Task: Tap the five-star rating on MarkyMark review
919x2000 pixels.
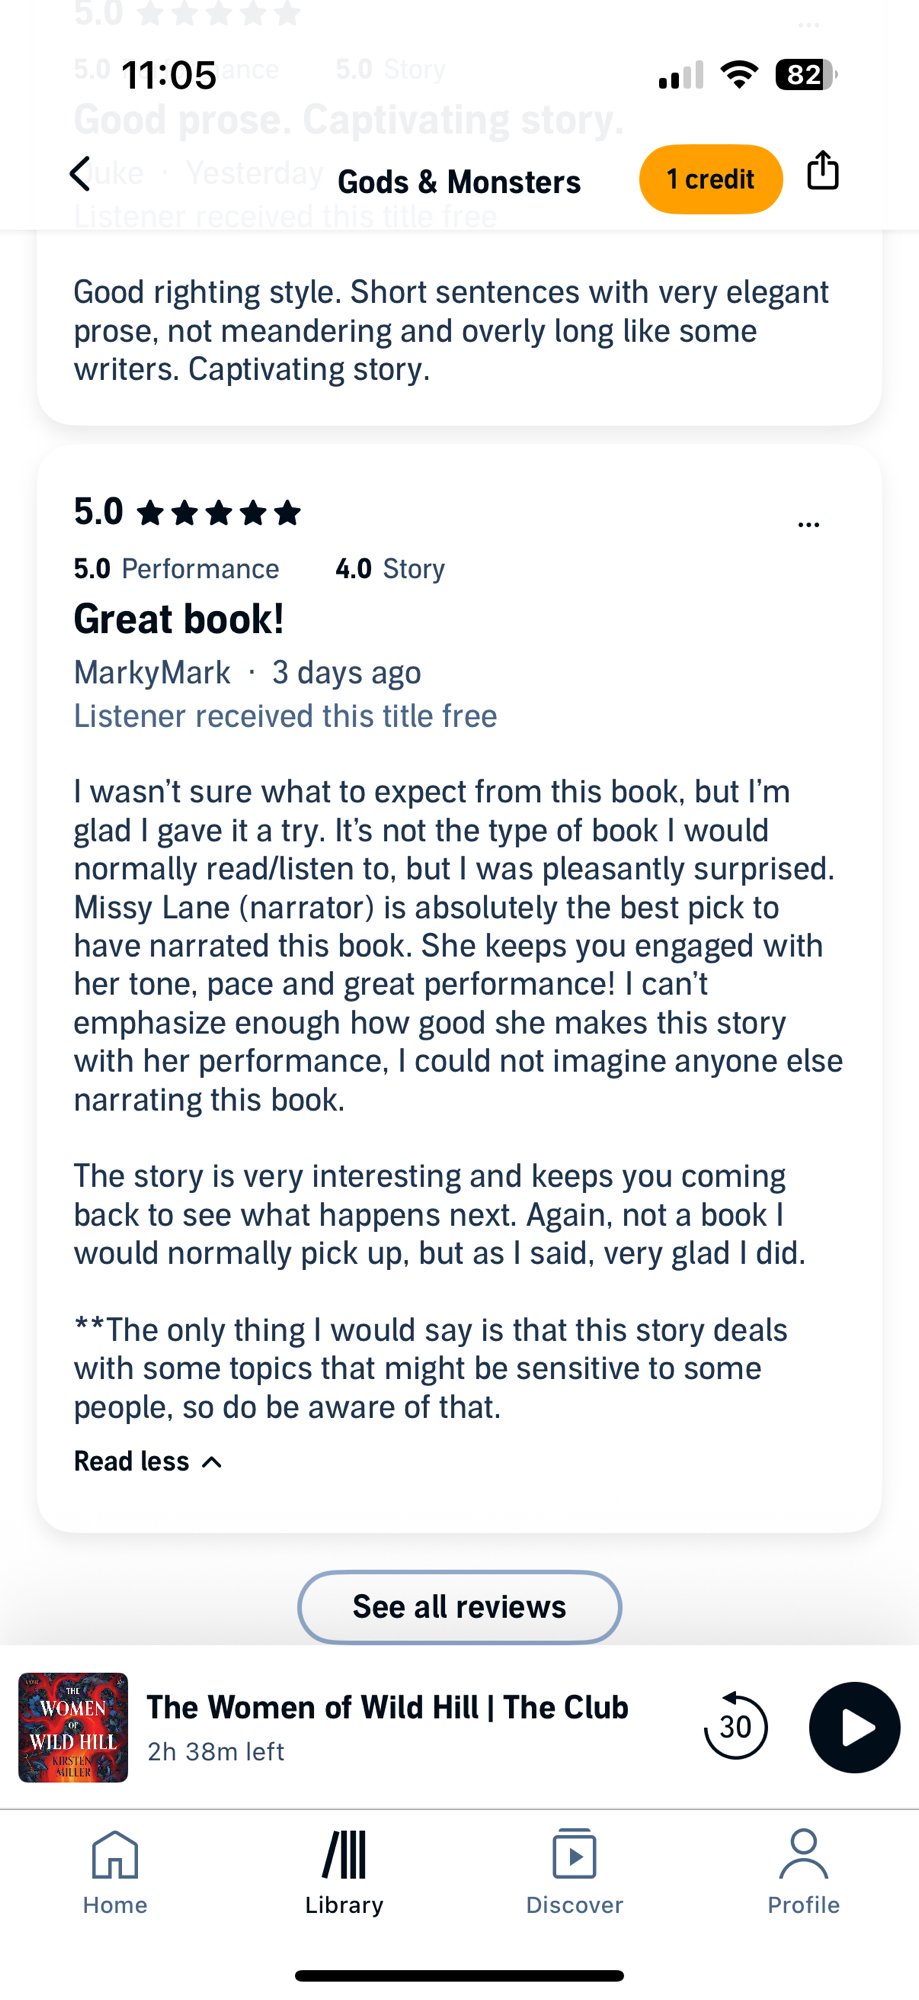Action: (218, 513)
